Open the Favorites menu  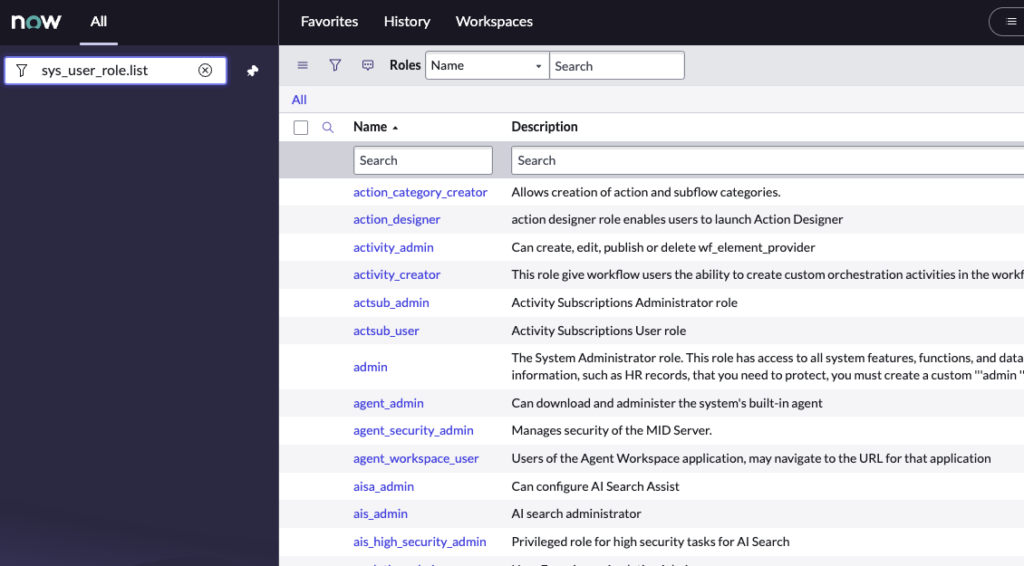(329, 22)
